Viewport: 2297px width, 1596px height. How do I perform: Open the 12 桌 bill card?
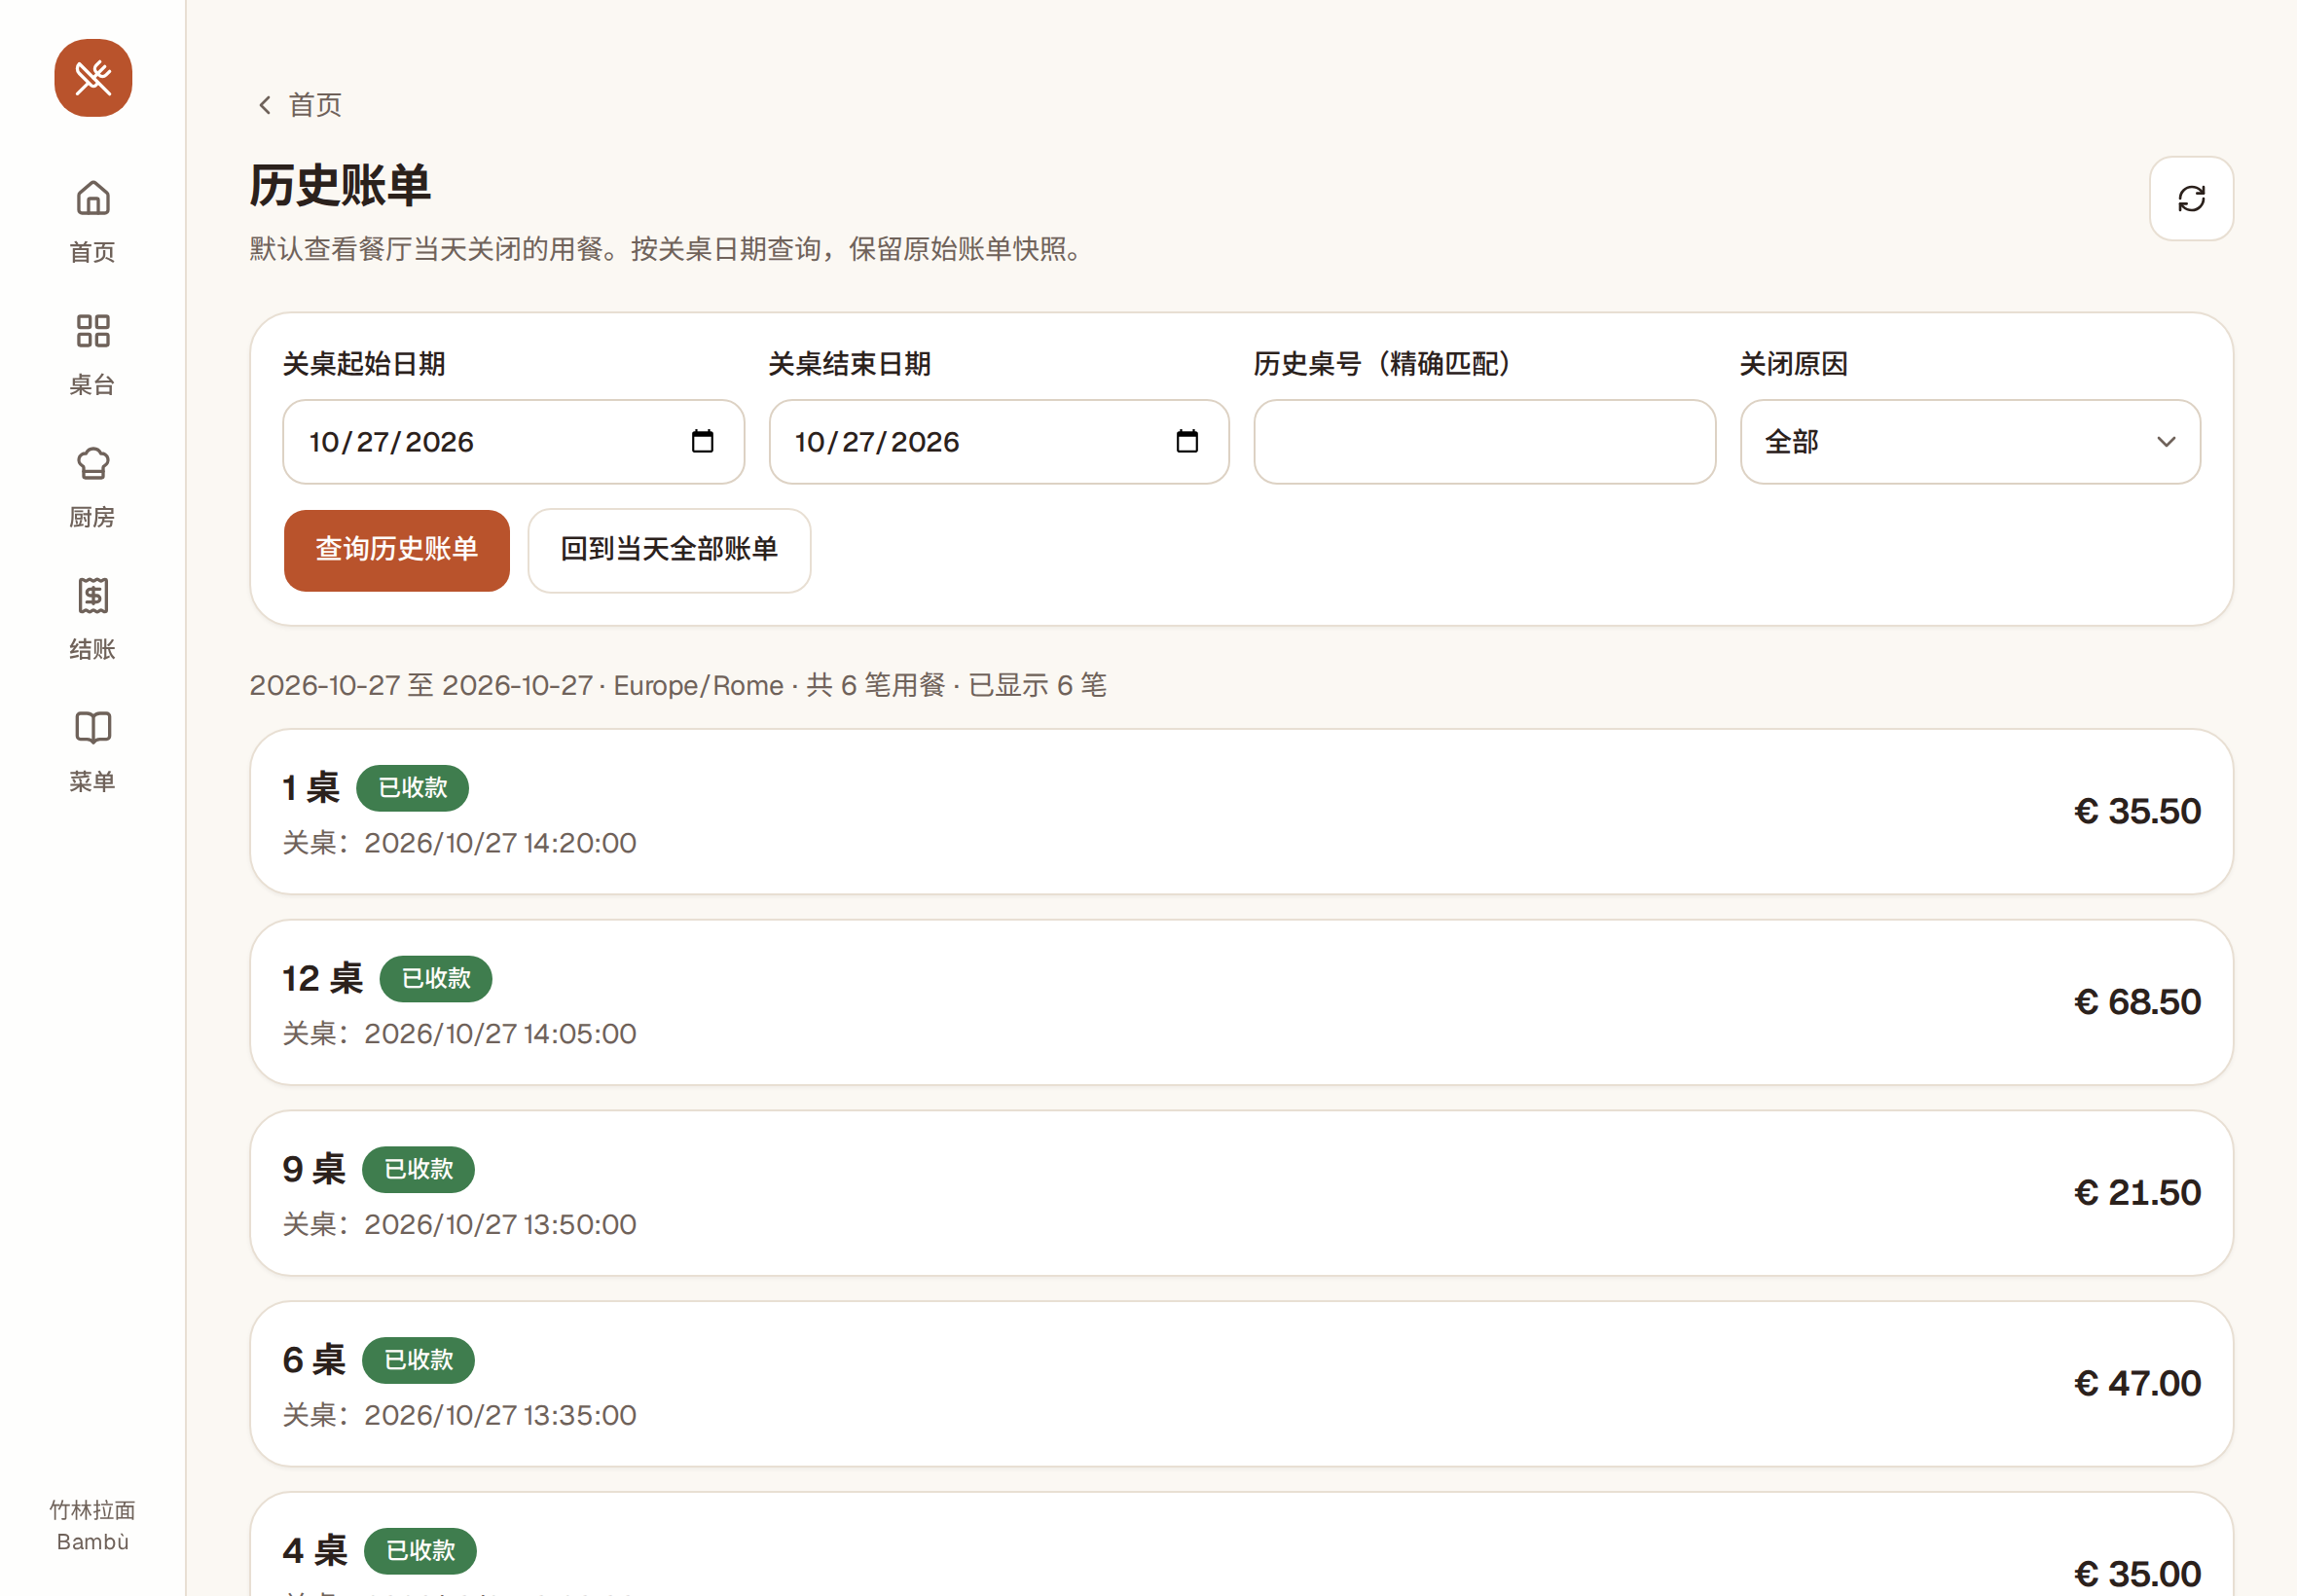coord(1241,1002)
